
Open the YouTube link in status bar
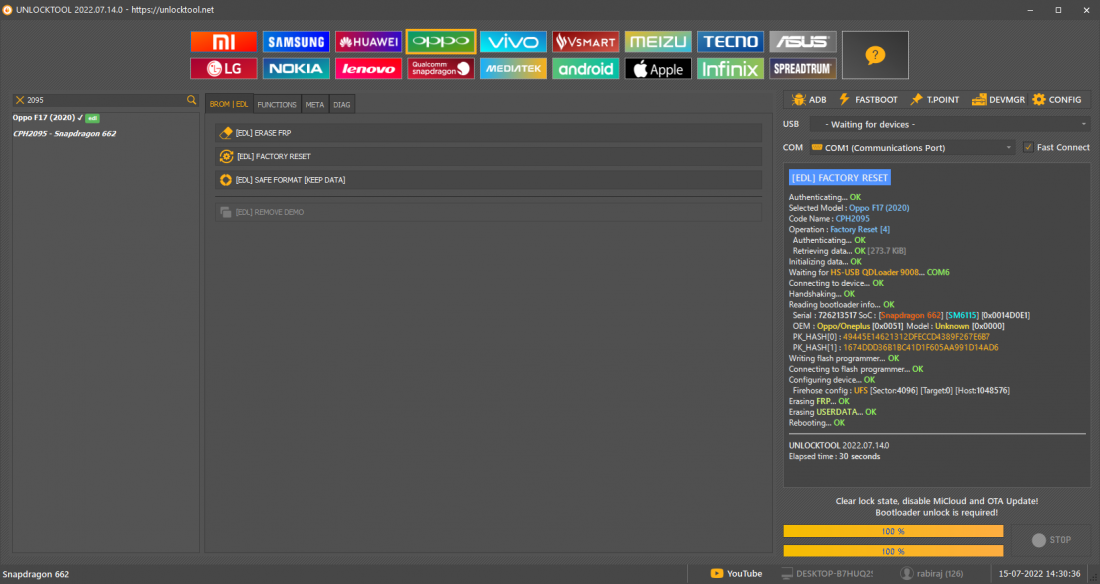click(x=736, y=573)
